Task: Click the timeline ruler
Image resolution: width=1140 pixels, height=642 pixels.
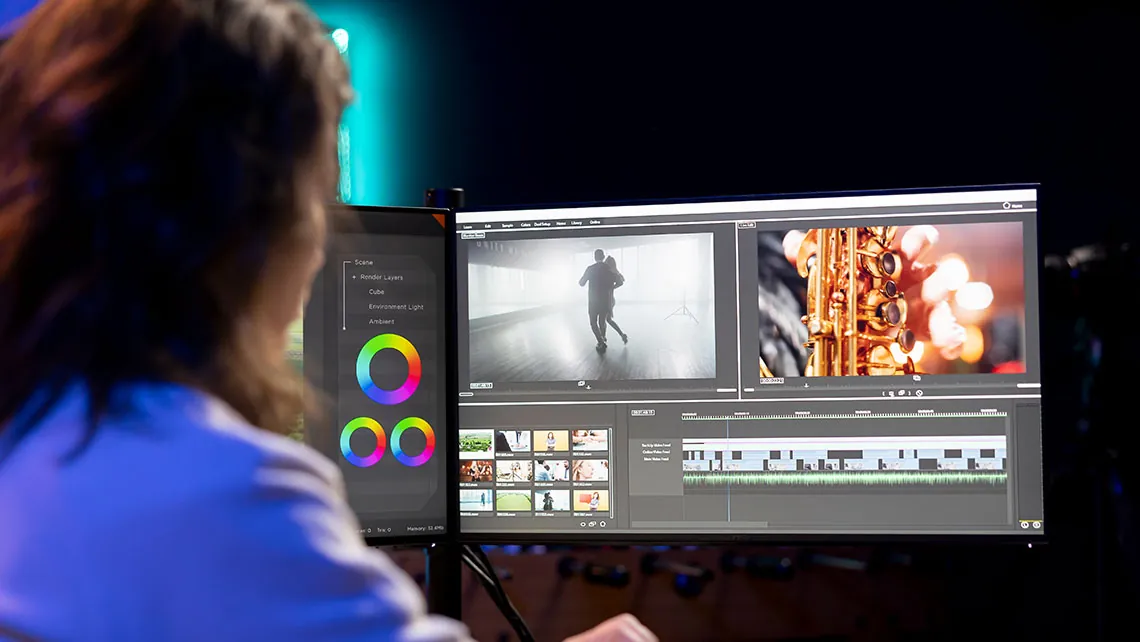Action: 844,414
